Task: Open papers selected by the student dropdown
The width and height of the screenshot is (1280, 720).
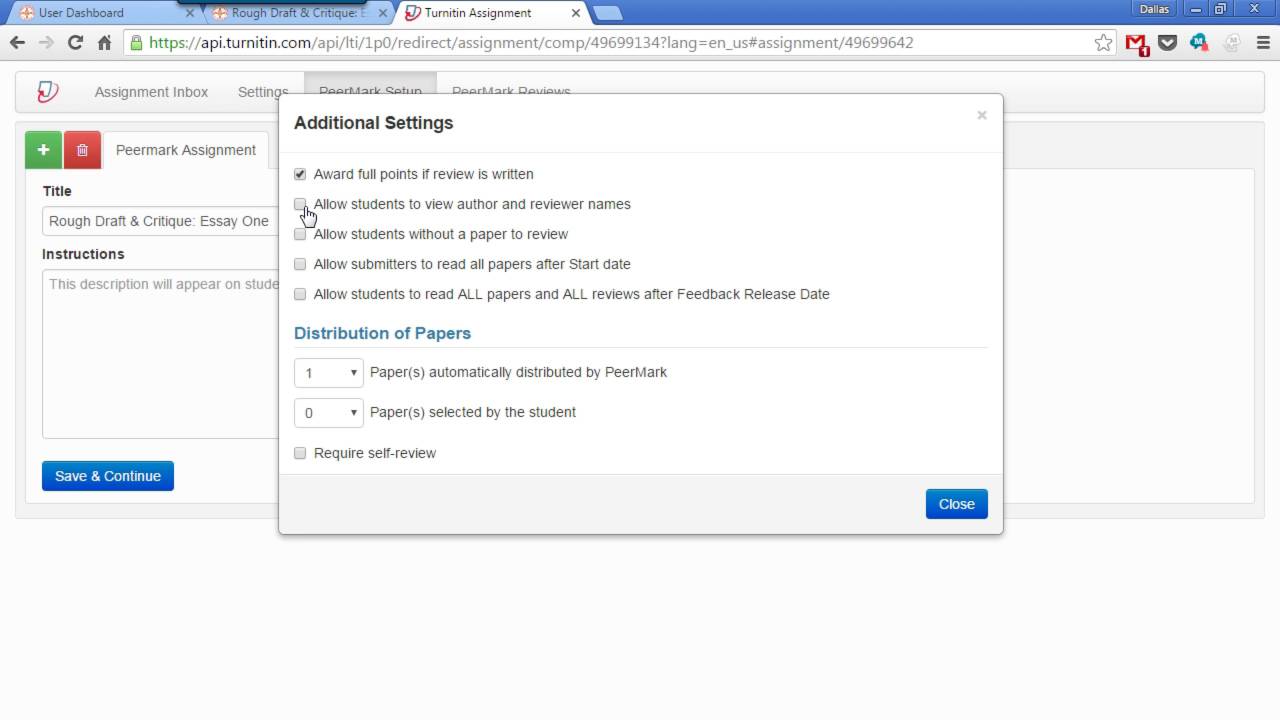Action: [328, 413]
